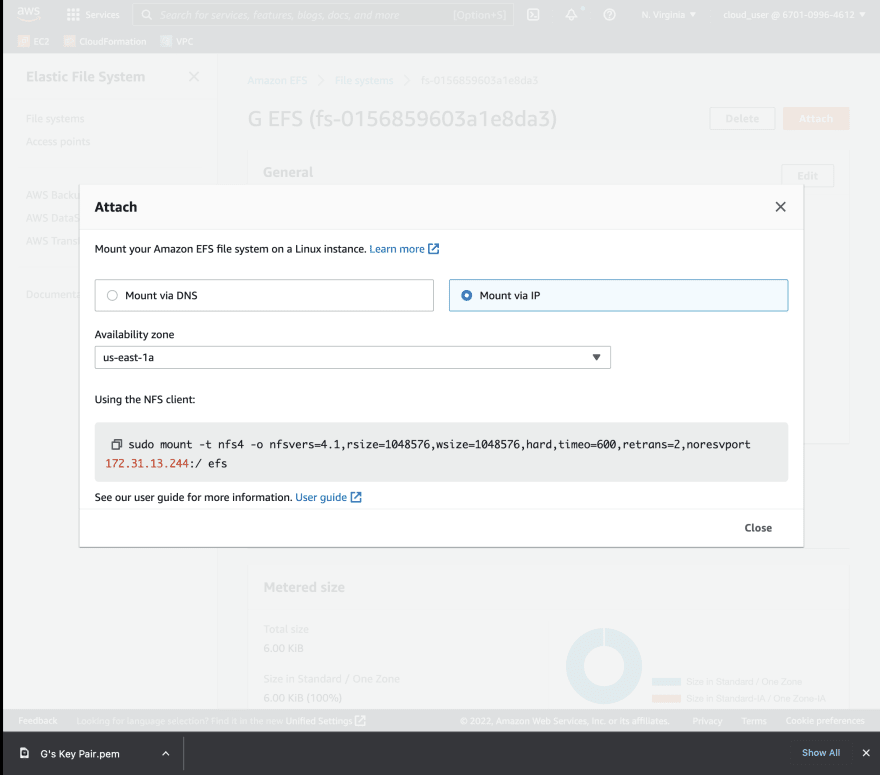Click the File systems breadcrumb
Viewport: 880px width, 775px height.
pyautogui.click(x=364, y=81)
